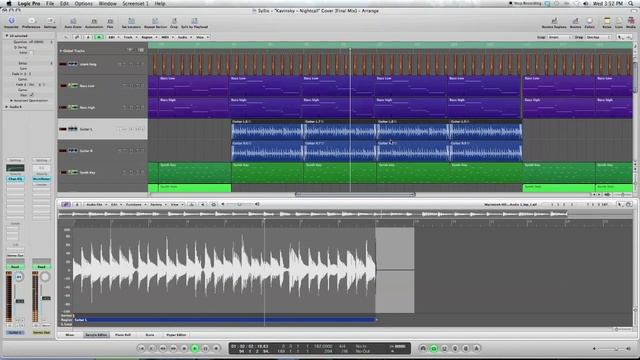640x360 pixels.
Task: Open the Drag dropdown set to Overlap
Action: [x=598, y=37]
